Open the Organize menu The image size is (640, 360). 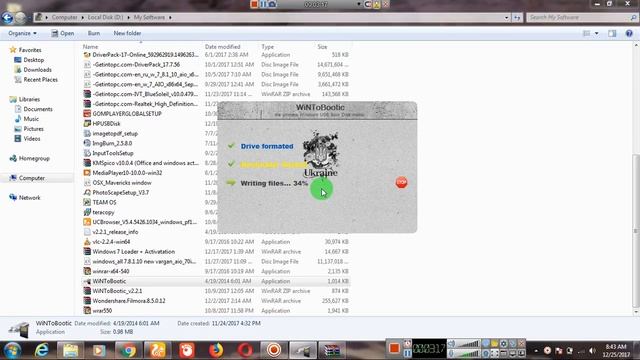tap(22, 33)
